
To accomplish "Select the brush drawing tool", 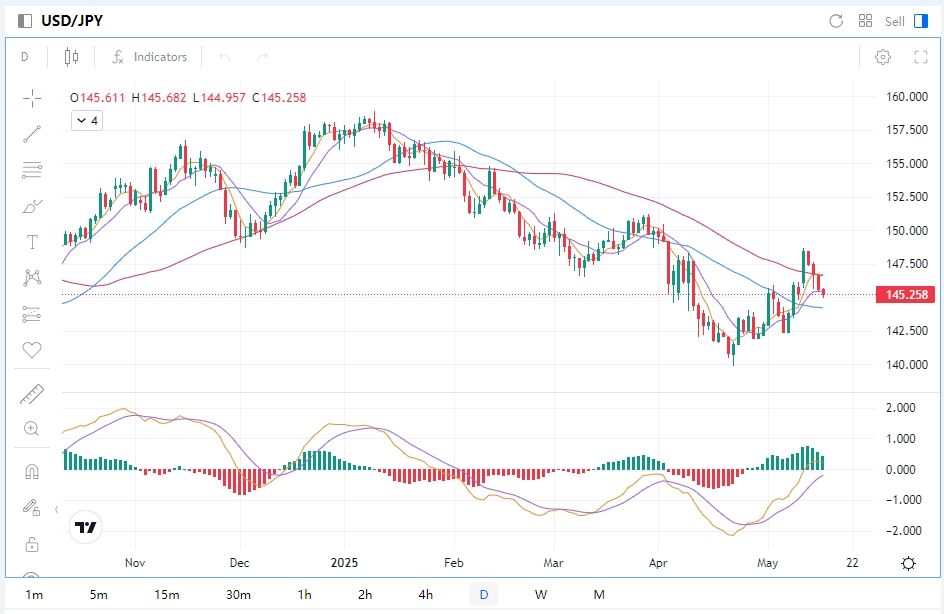I will tap(32, 206).
